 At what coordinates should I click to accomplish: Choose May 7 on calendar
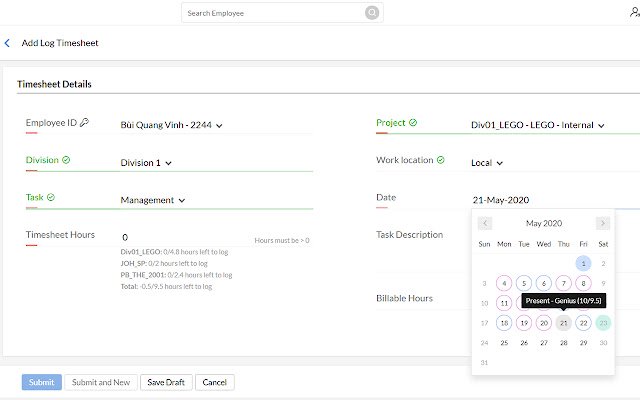tap(563, 283)
